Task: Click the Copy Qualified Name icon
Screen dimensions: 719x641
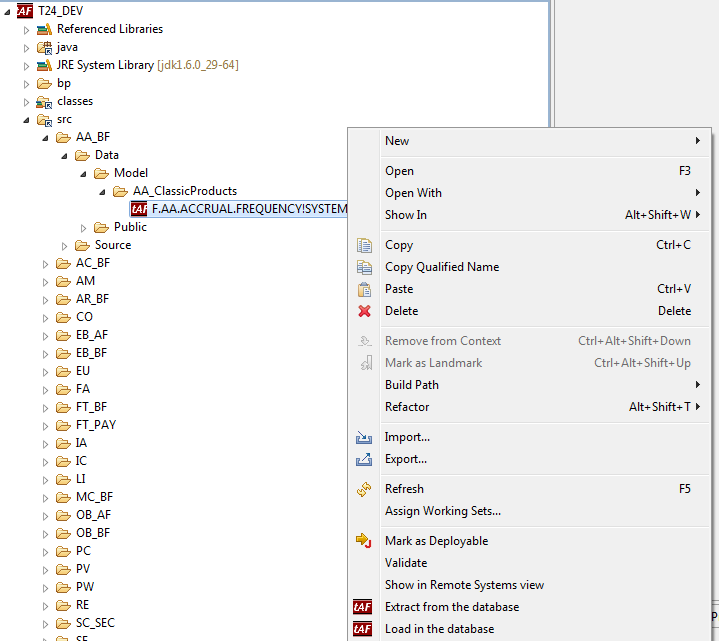Action: point(364,267)
